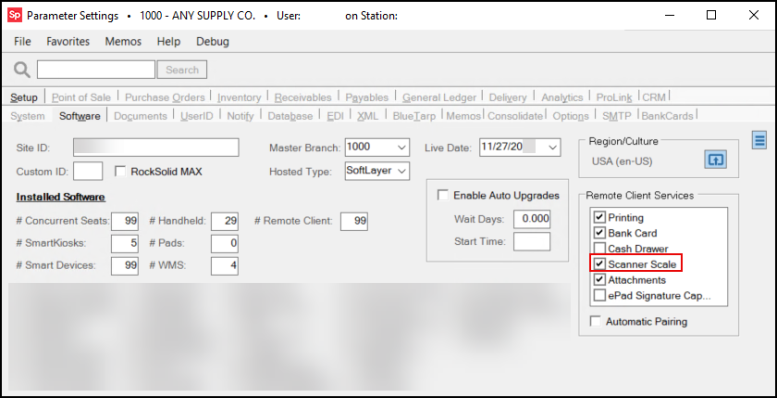Switch to the Inventory tab
The height and width of the screenshot is (398, 777).
(x=239, y=97)
